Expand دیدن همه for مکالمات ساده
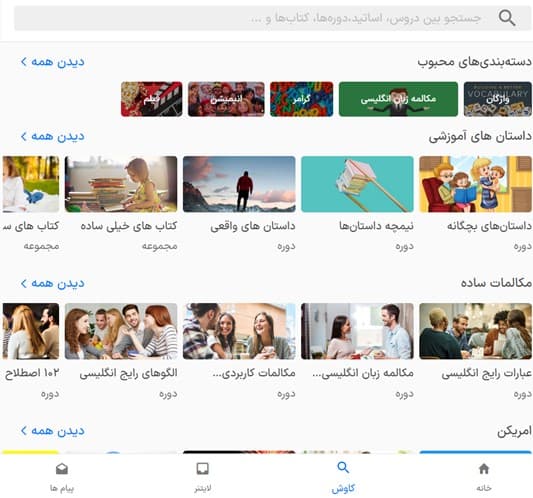Screen dimensions: 533x498 [52, 283]
